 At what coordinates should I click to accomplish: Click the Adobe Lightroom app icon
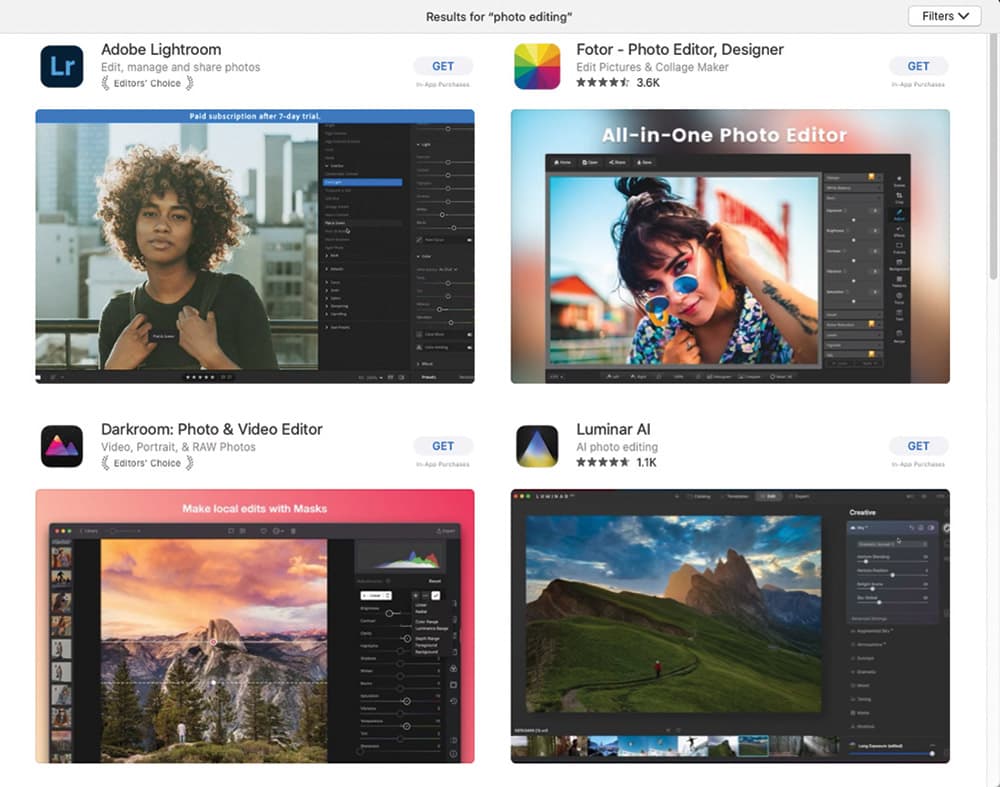pyautogui.click(x=62, y=66)
